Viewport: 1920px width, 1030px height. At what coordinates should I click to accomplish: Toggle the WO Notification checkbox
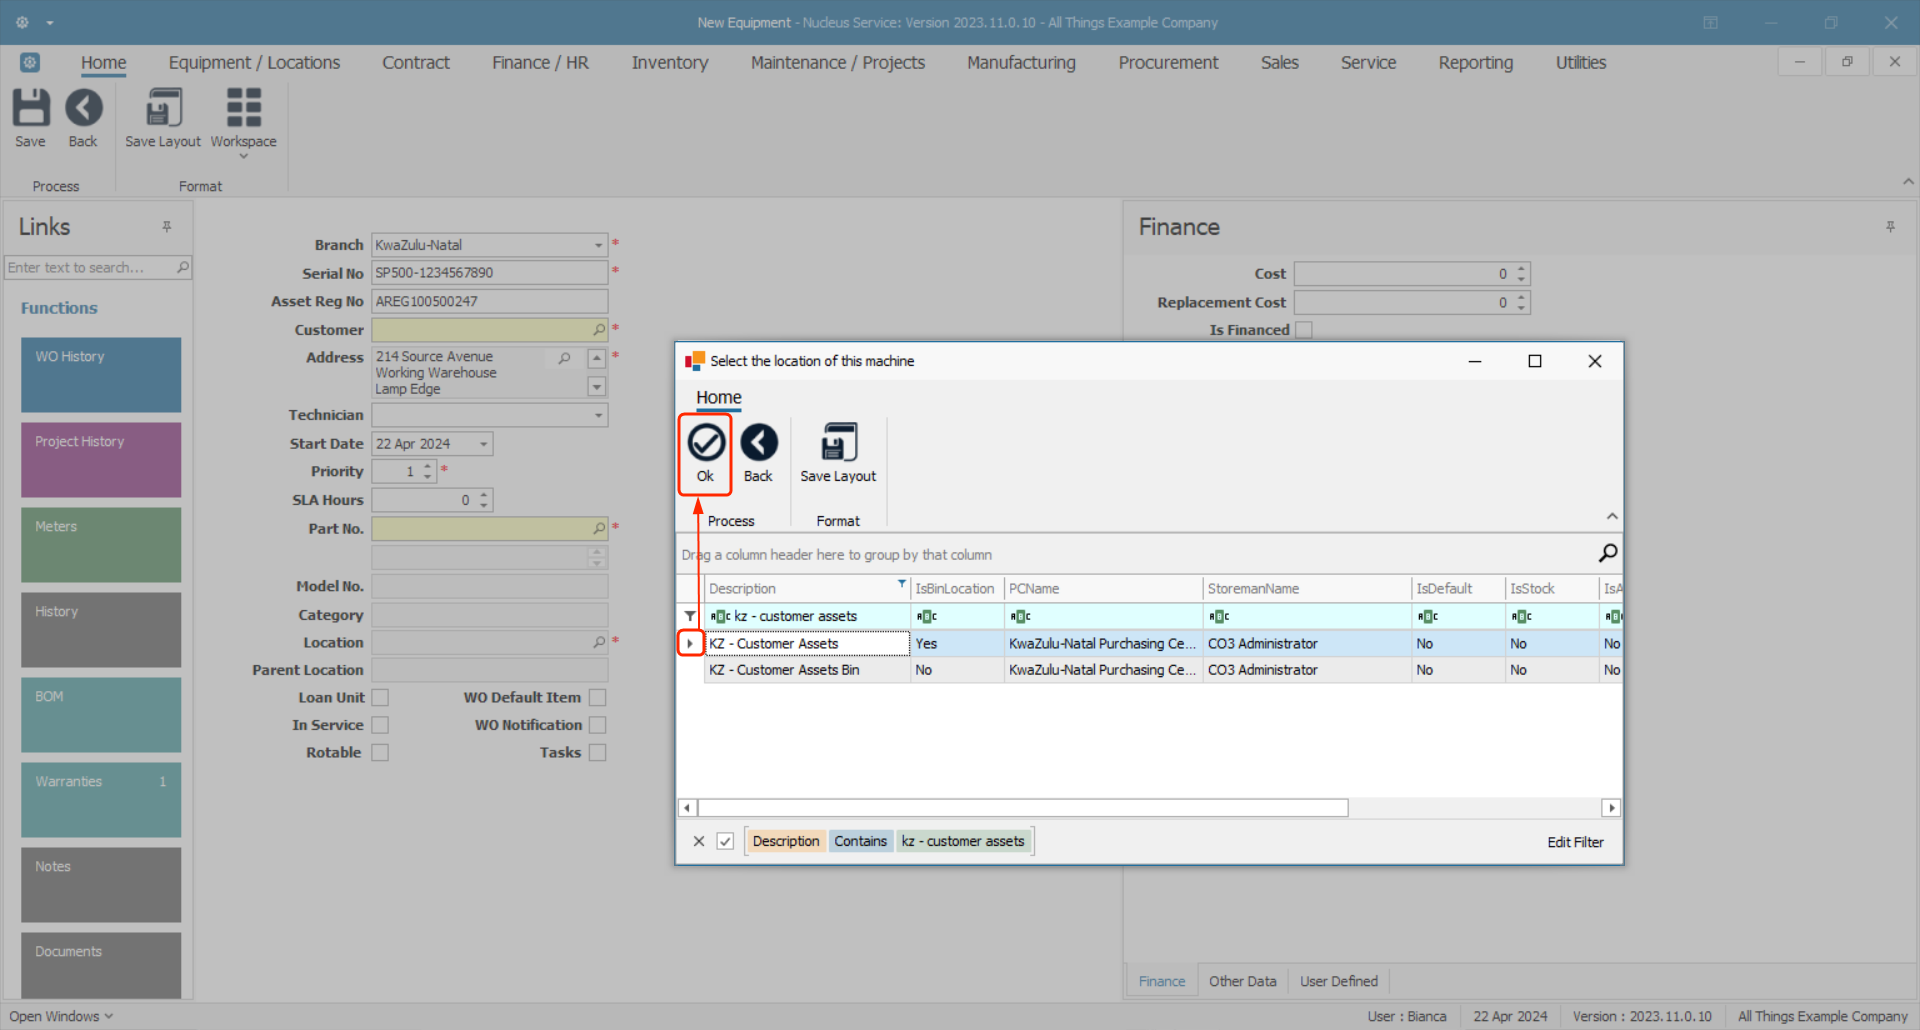[x=598, y=725]
